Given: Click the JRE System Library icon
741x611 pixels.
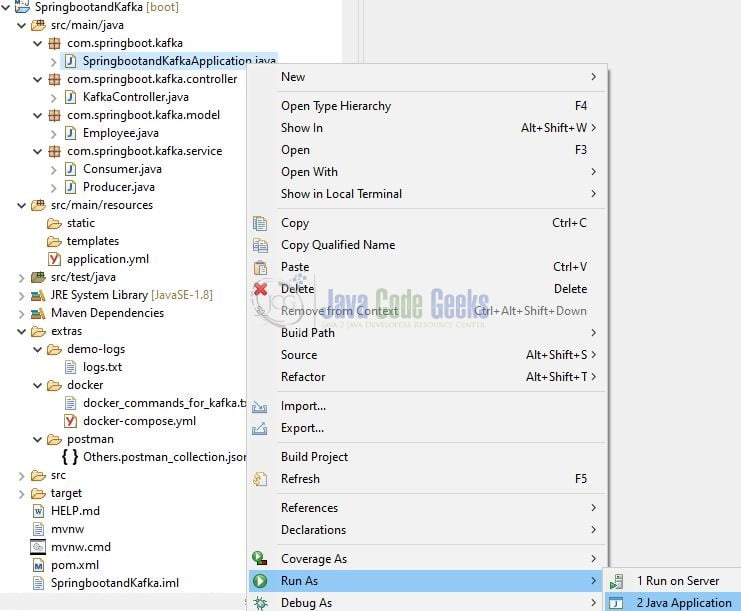Looking at the screenshot, I should coord(38,295).
